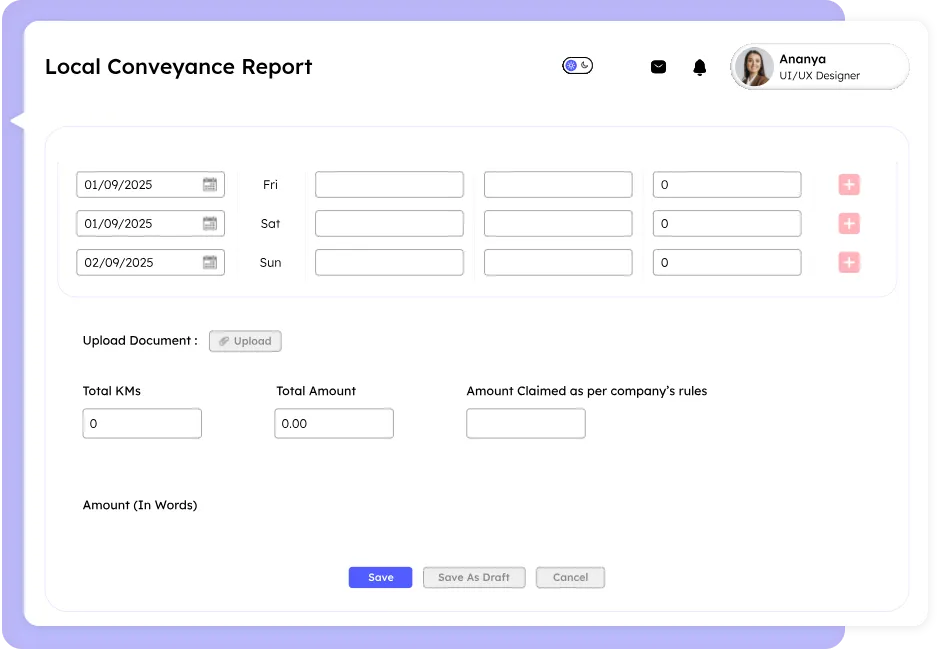Viewport: 937px width, 649px height.
Task: Click the plus icon in Sun row
Action: tap(849, 263)
